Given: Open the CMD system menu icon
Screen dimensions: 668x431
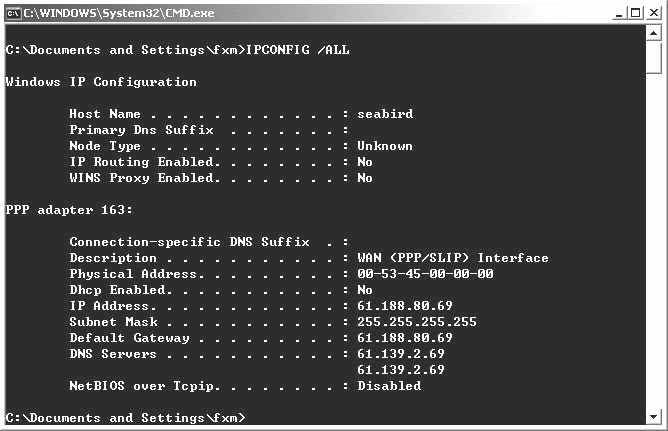Looking at the screenshot, I should click(12, 11).
